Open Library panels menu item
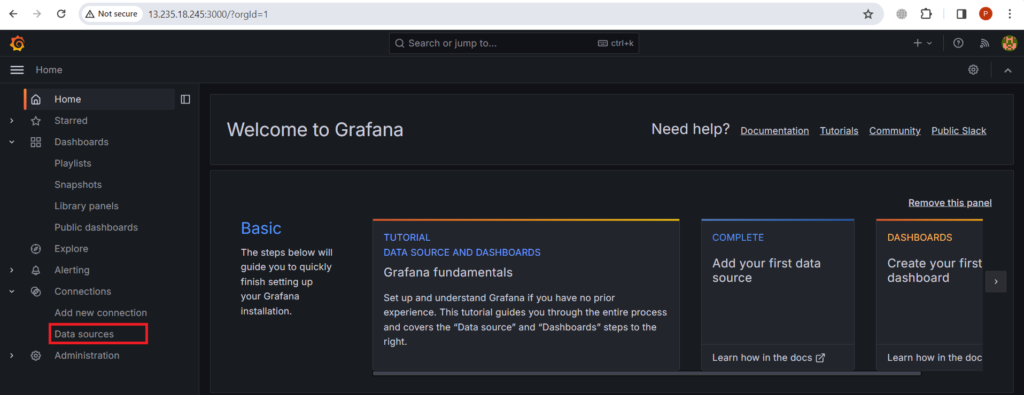The width and height of the screenshot is (1024, 395). [x=86, y=206]
